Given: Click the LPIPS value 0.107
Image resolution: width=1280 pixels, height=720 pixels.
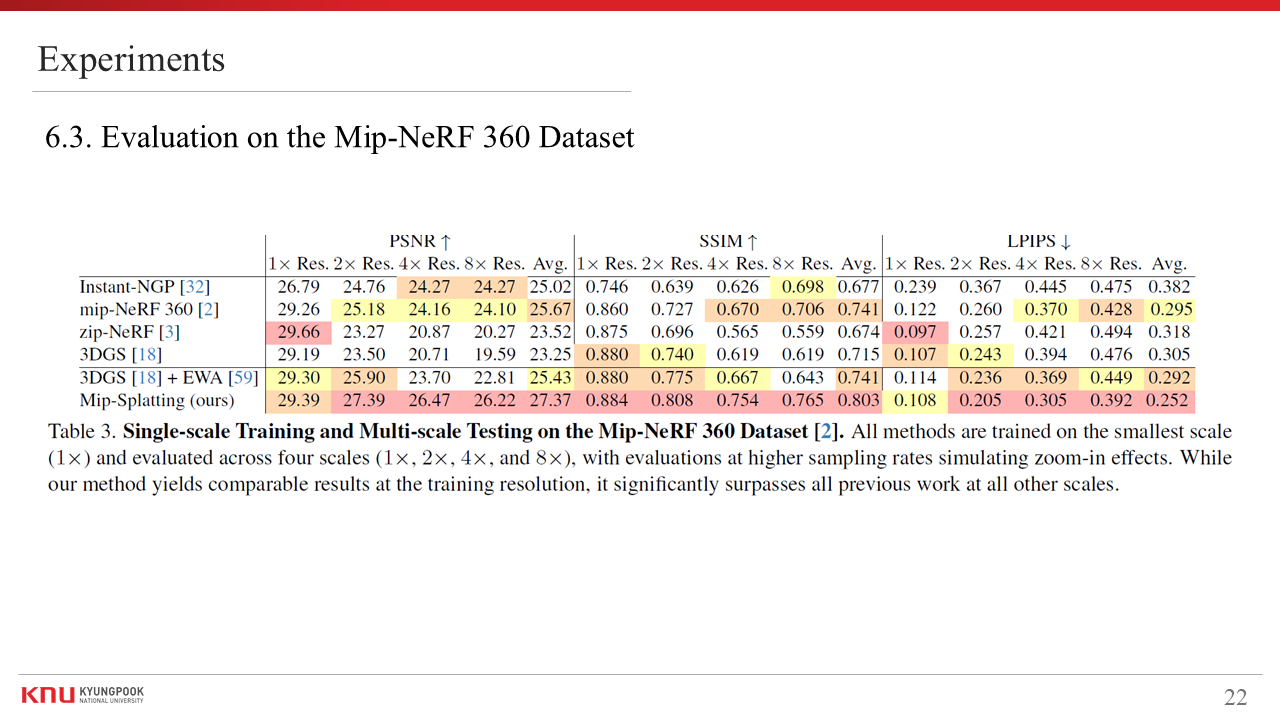Looking at the screenshot, I should [x=915, y=355].
